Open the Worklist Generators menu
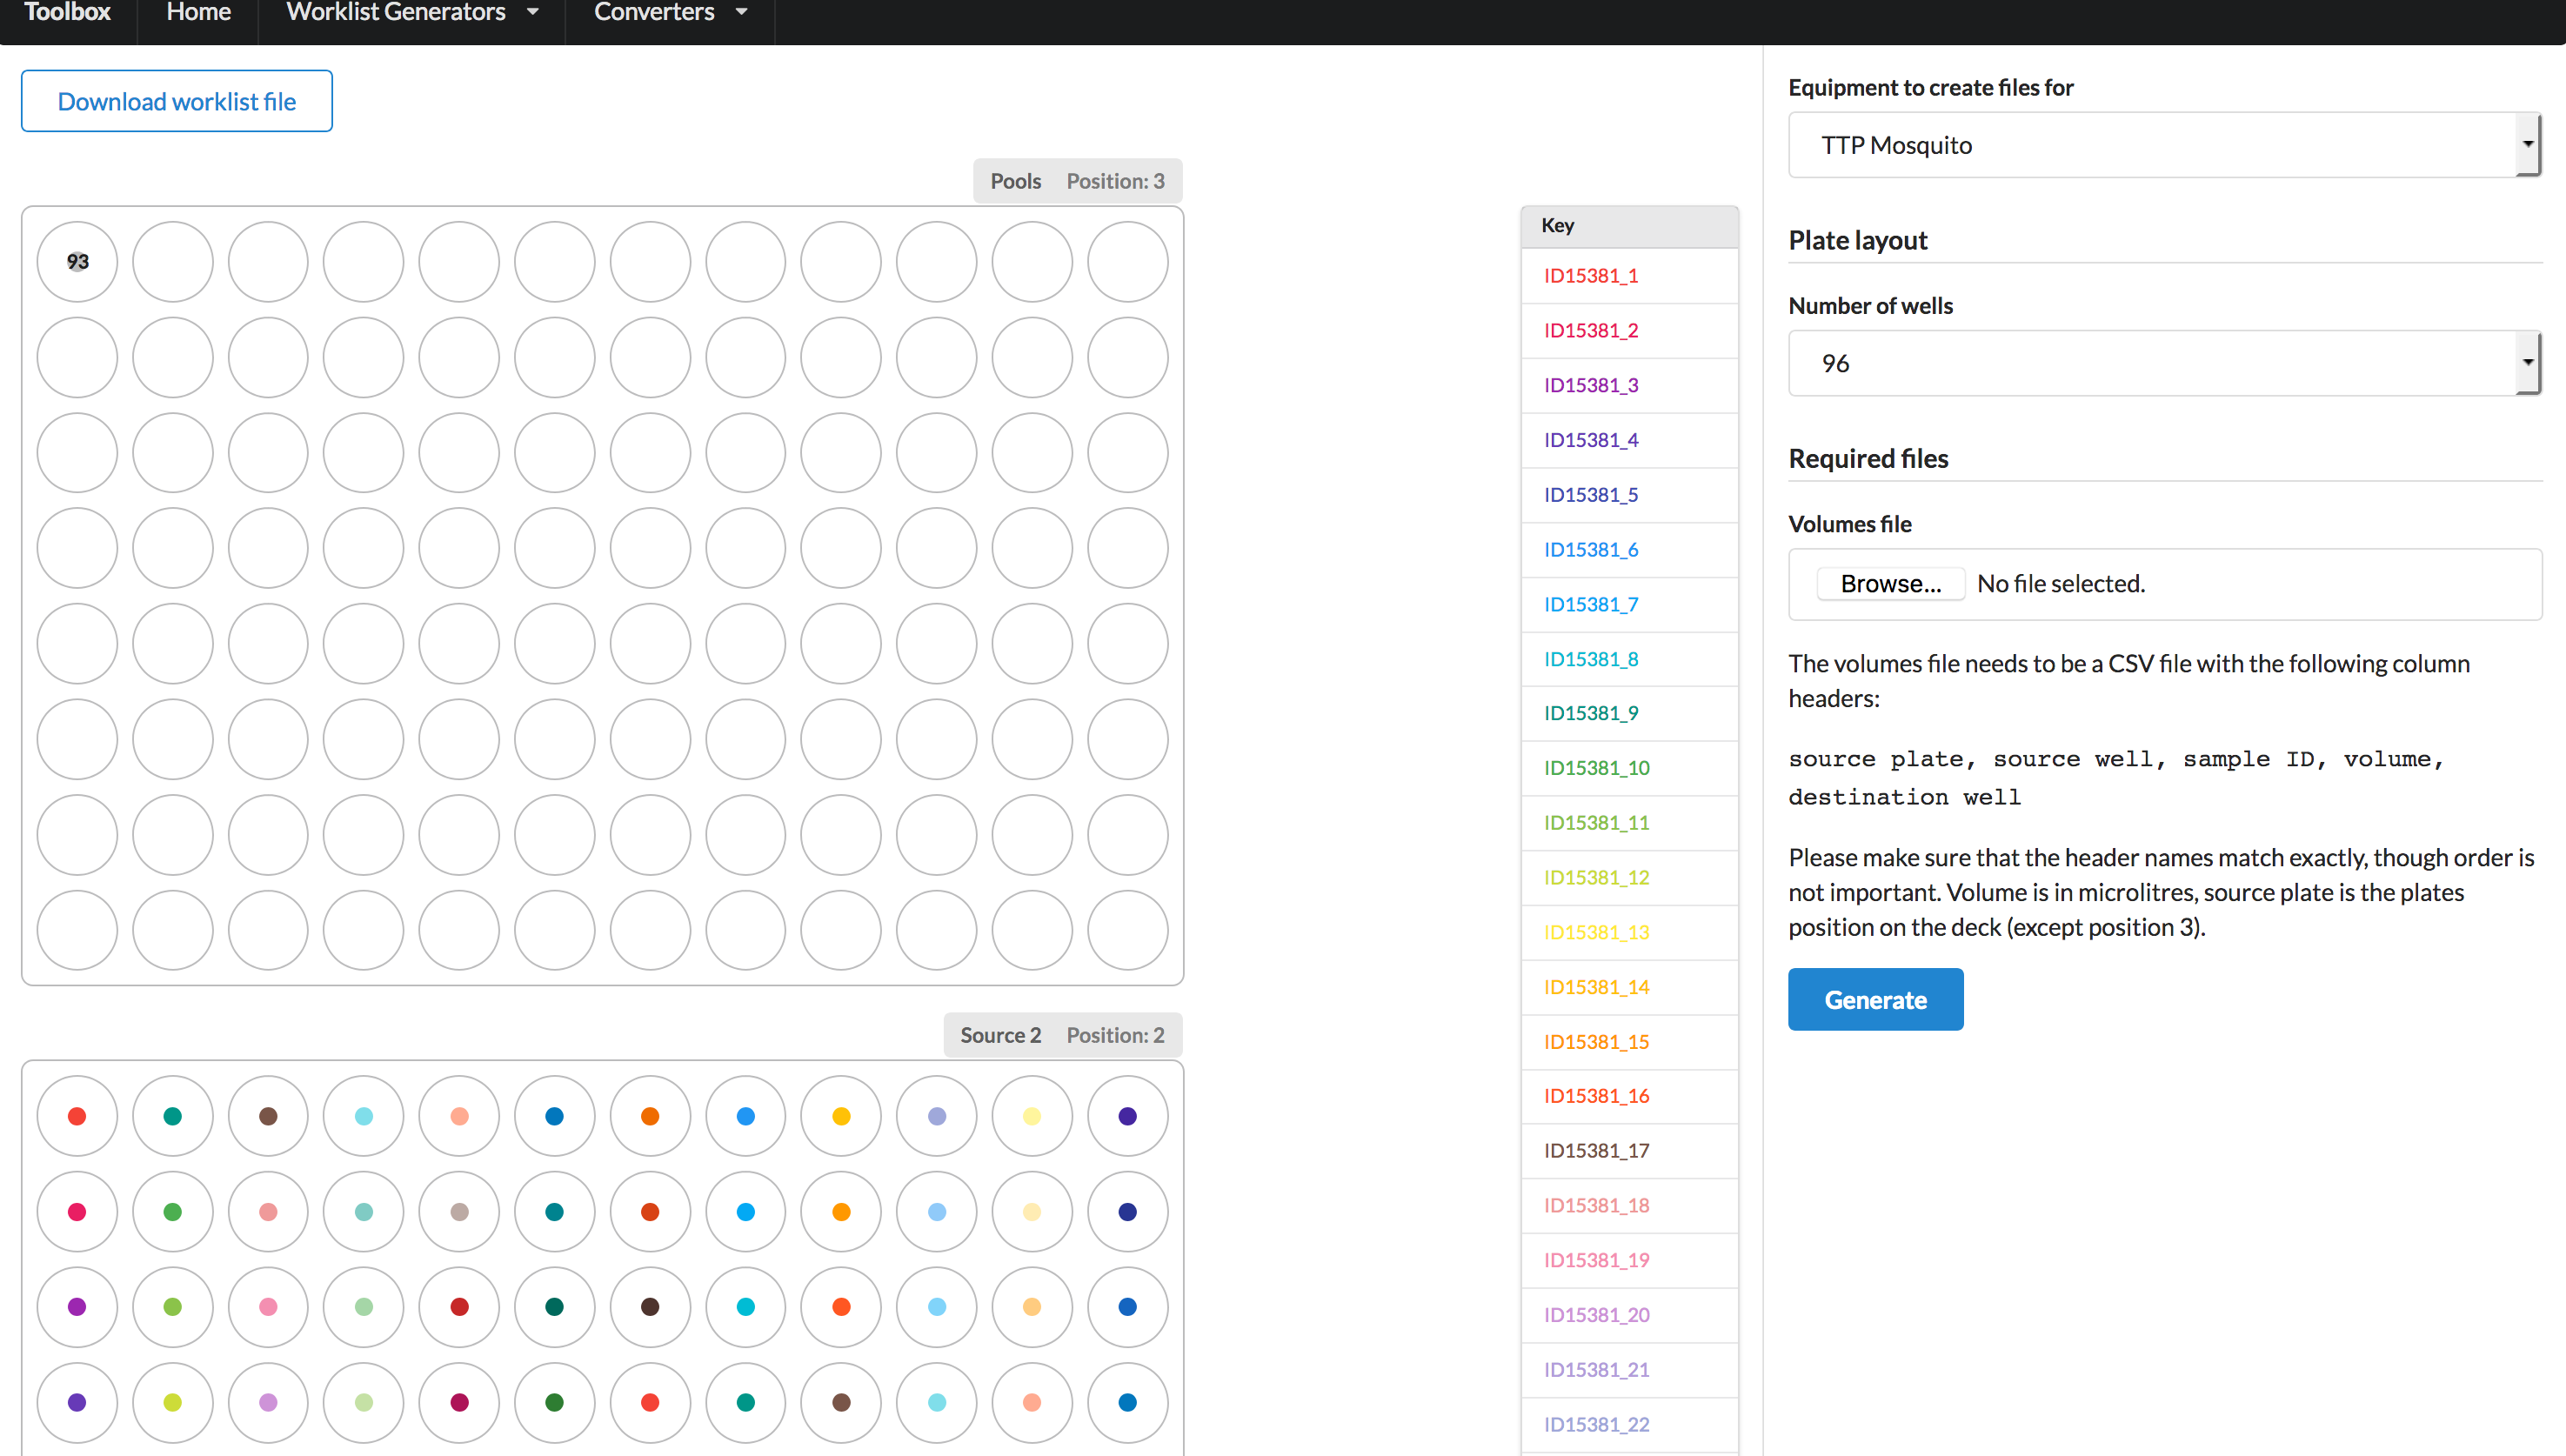The image size is (2566, 1456). point(396,13)
